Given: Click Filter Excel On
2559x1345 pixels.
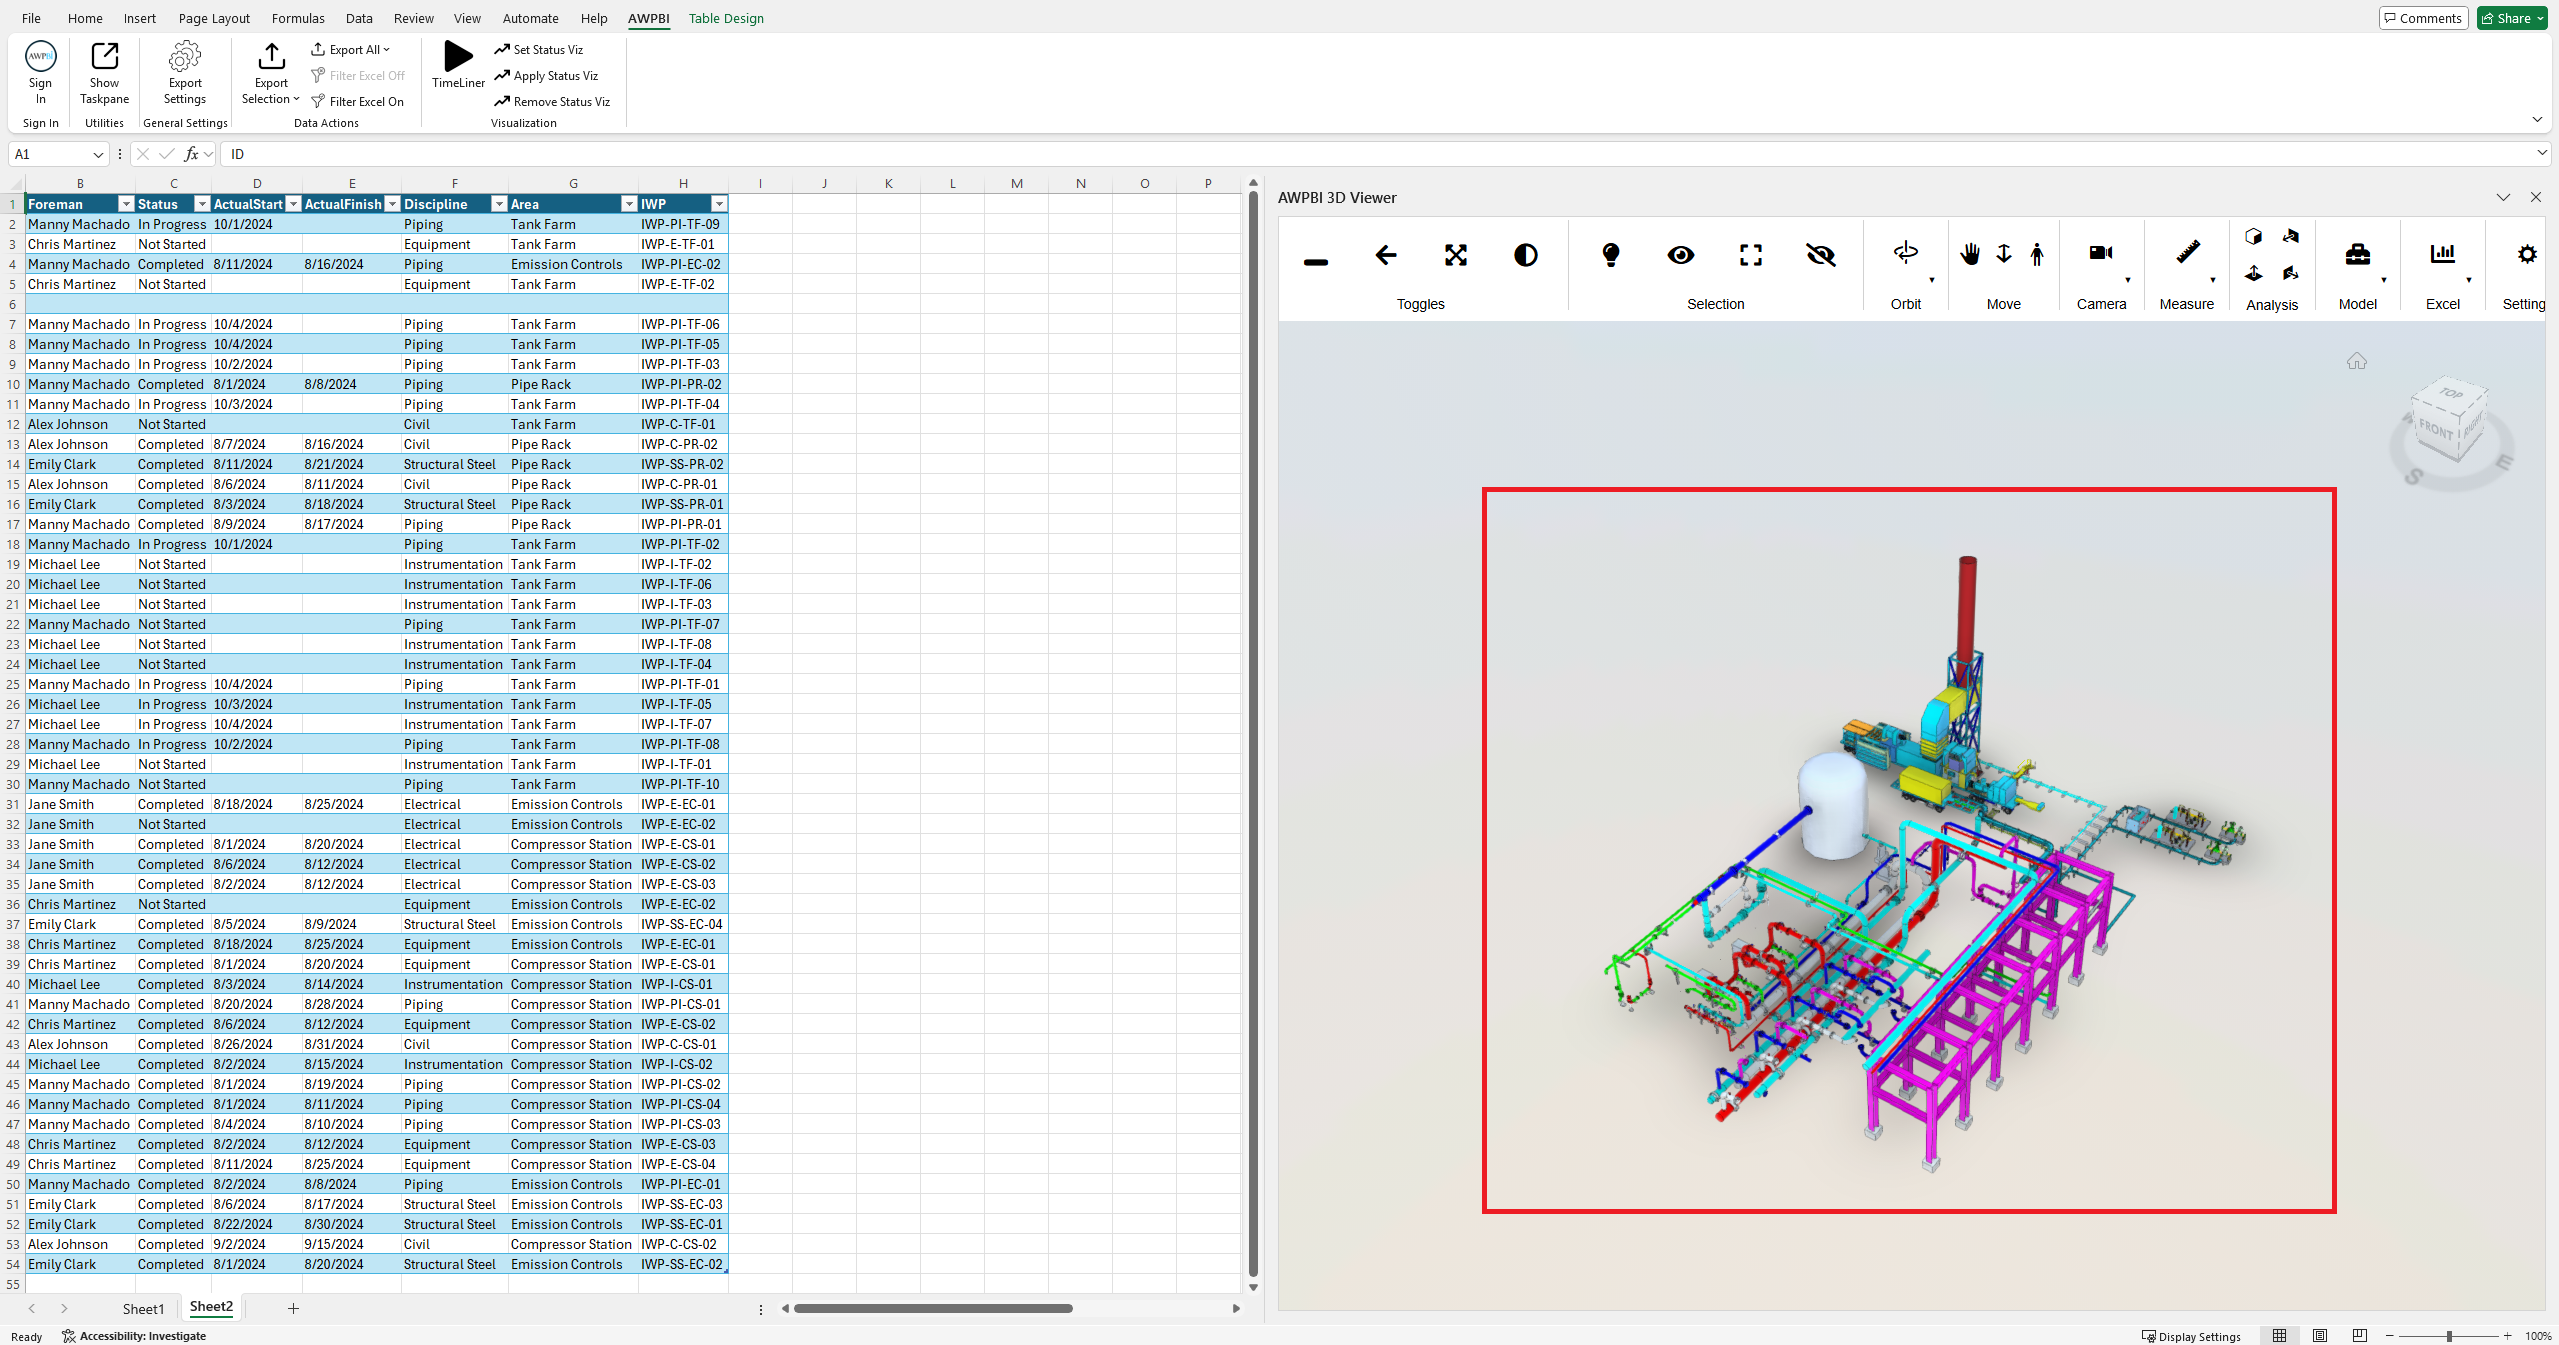Looking at the screenshot, I should 358,102.
